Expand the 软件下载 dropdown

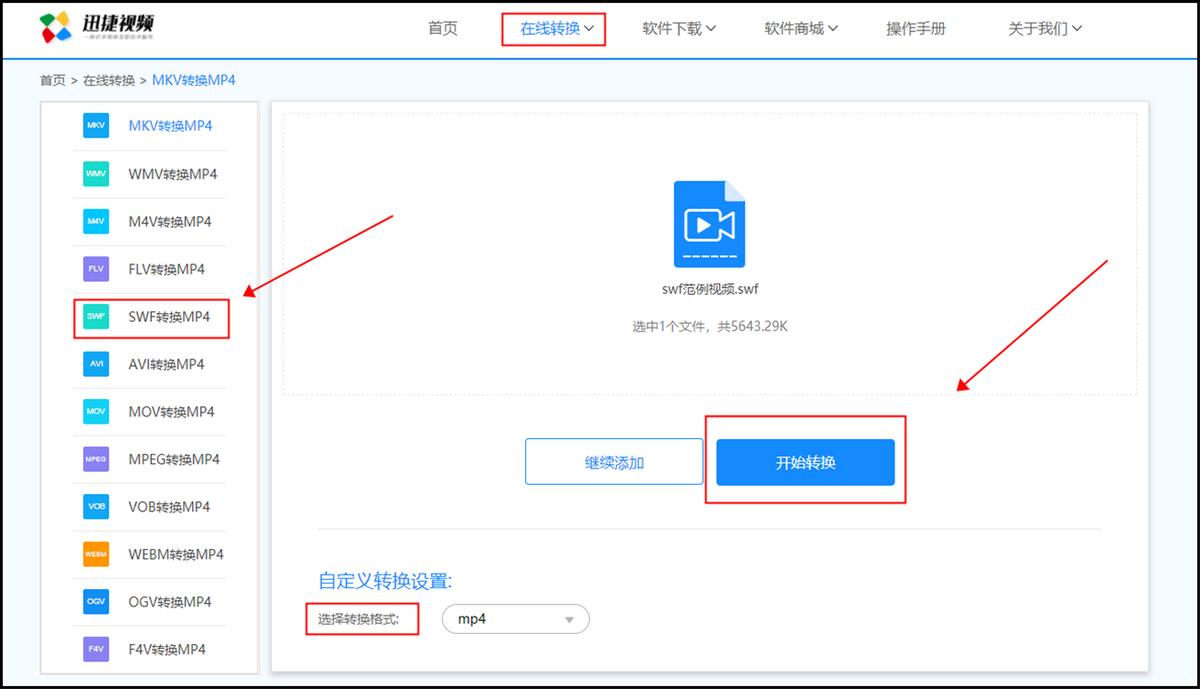coord(679,28)
